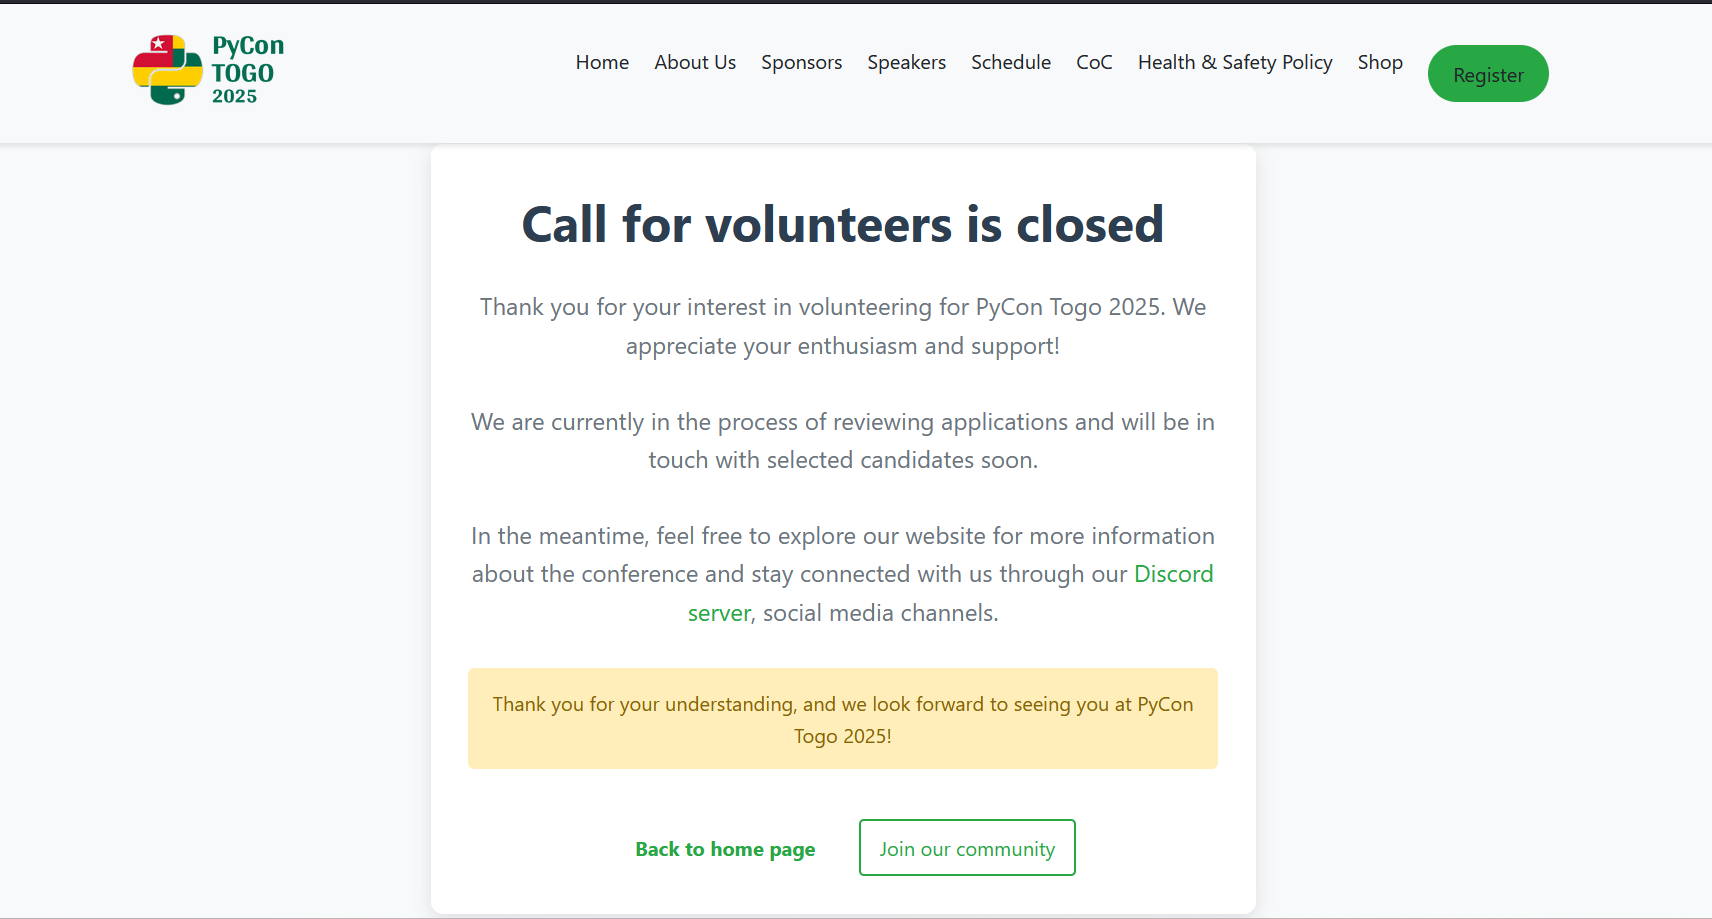This screenshot has width=1712, height=919.
Task: Click the paragraph starting In the meantime
Action: pos(843,574)
